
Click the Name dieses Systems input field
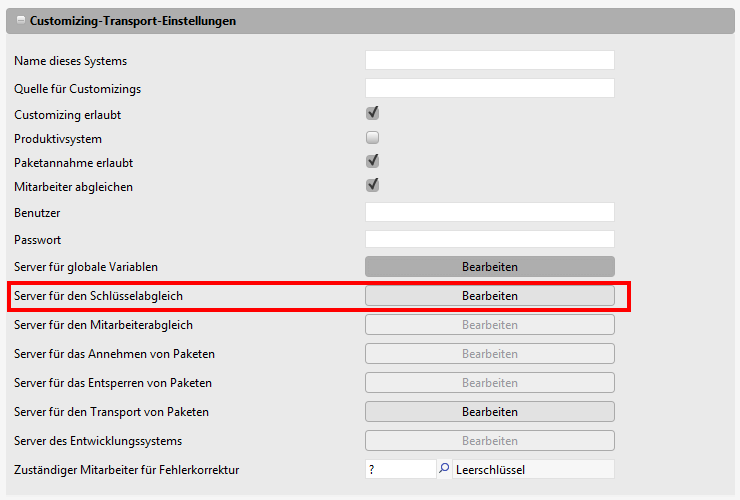pos(489,61)
